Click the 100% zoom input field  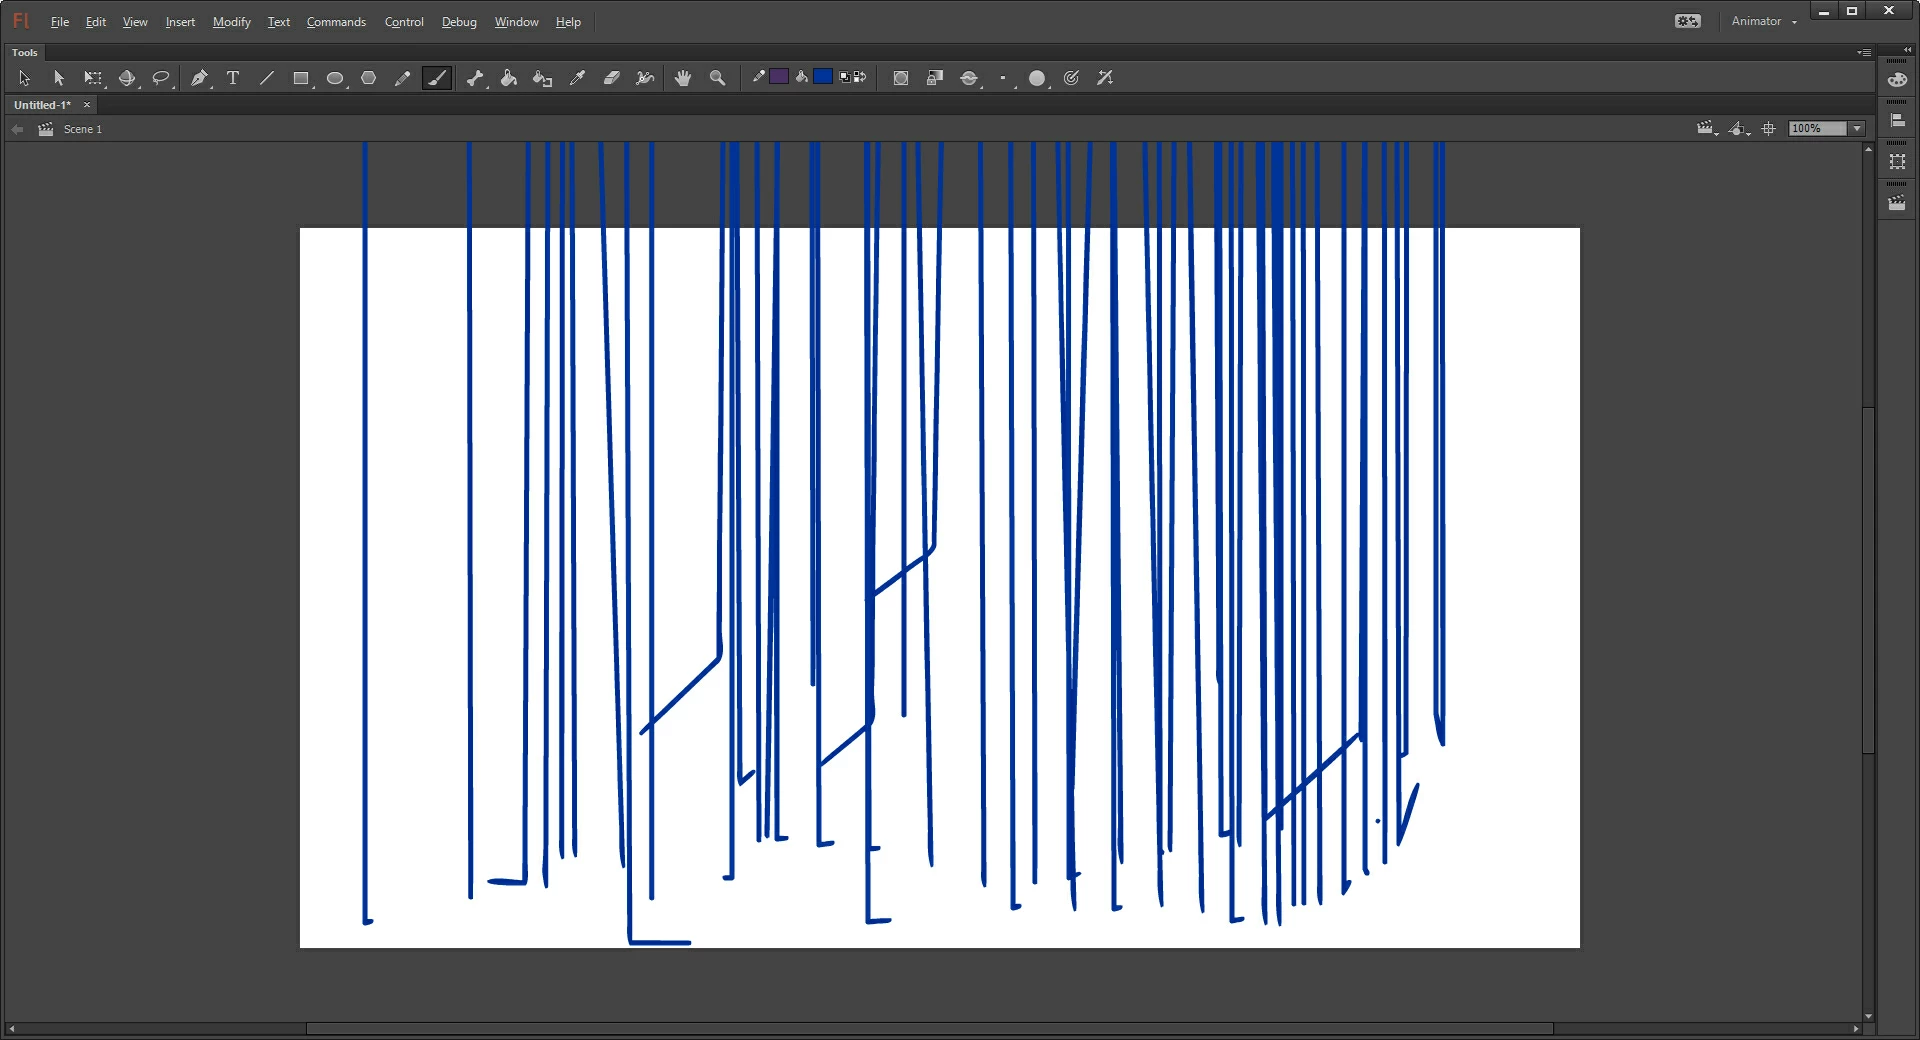[x=1817, y=128]
